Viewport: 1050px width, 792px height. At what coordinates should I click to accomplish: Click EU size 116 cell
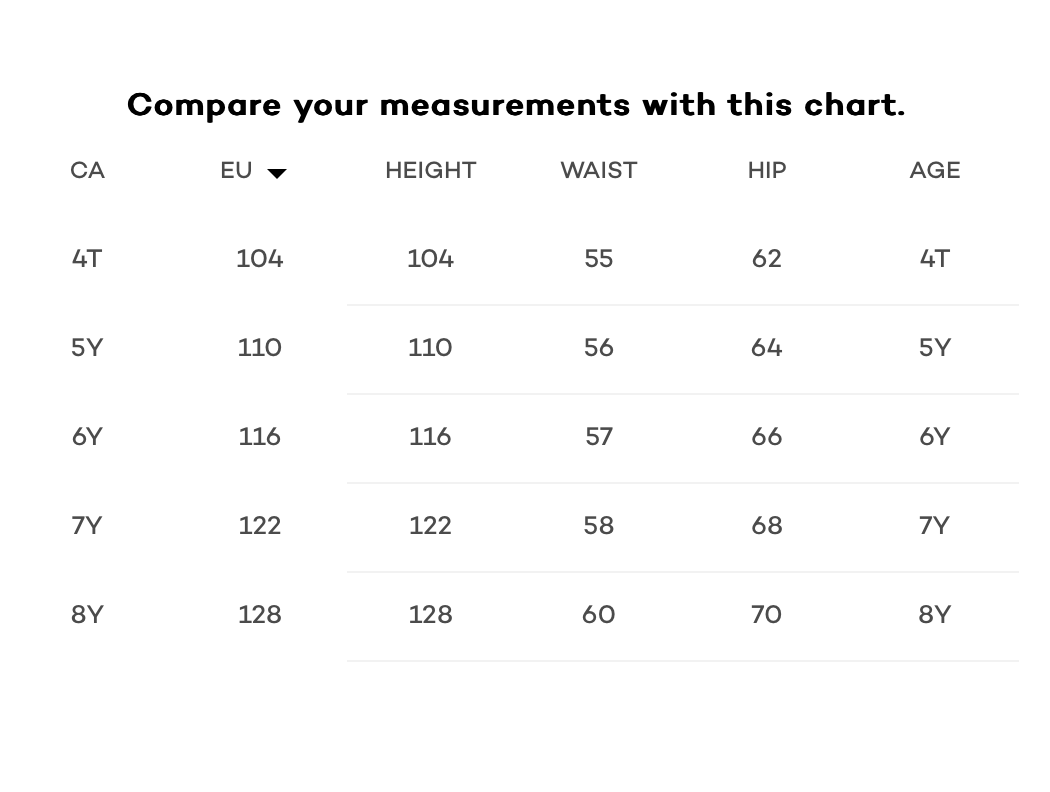[x=260, y=437]
